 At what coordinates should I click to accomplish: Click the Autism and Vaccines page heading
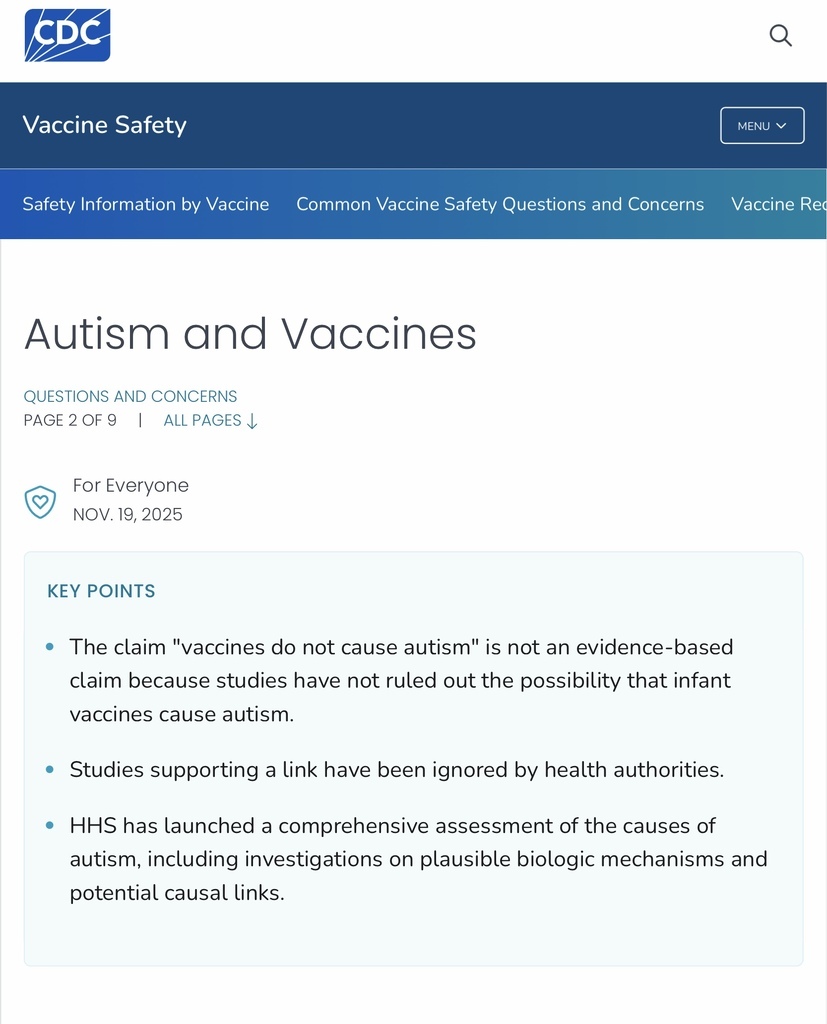click(250, 333)
